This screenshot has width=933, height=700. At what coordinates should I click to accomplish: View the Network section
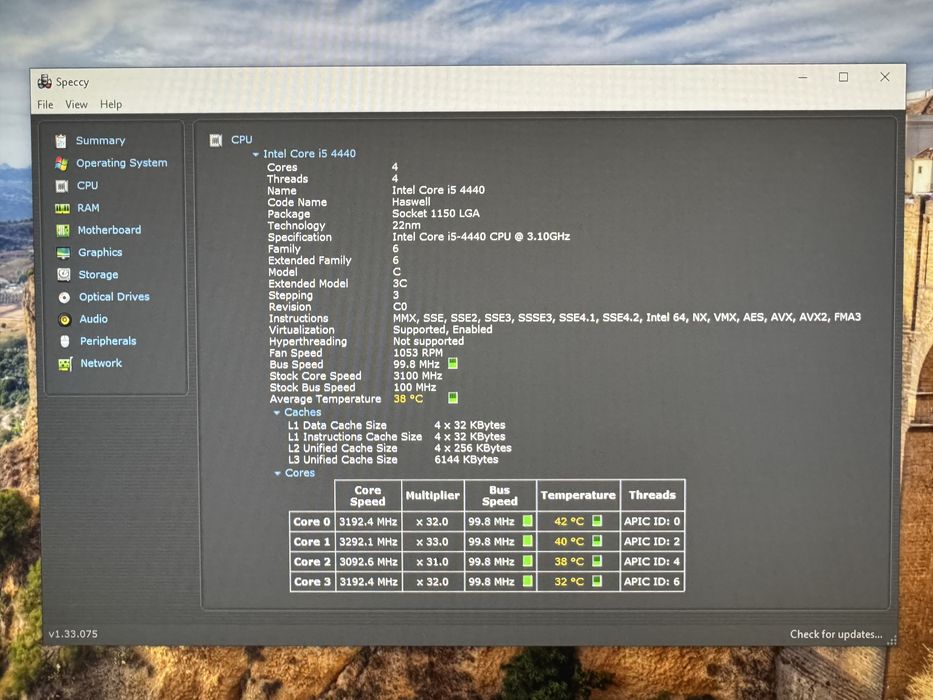tap(101, 363)
